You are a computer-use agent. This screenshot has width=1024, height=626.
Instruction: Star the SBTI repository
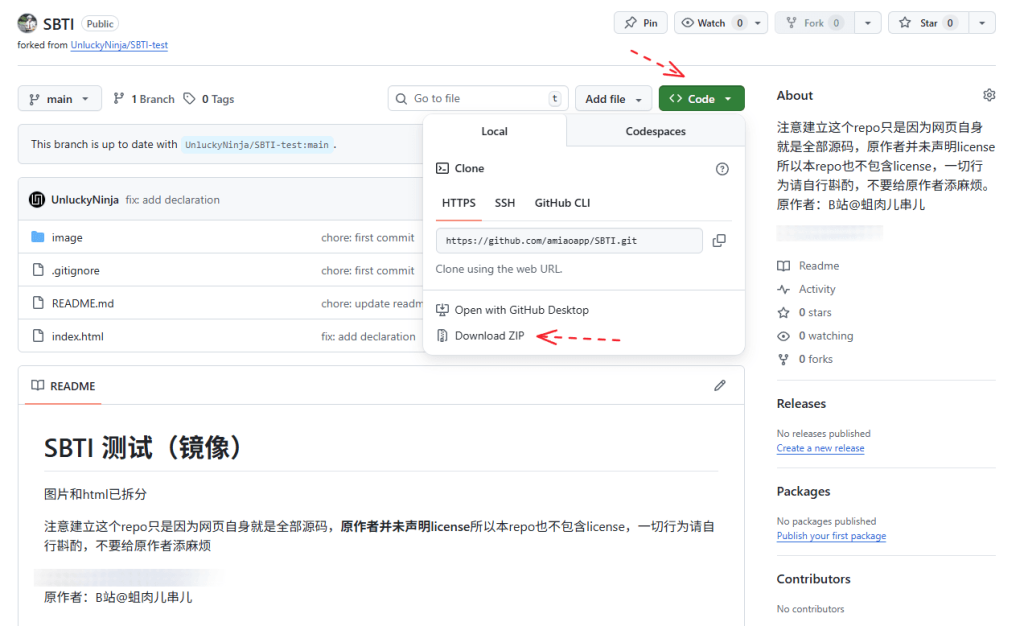coord(927,23)
